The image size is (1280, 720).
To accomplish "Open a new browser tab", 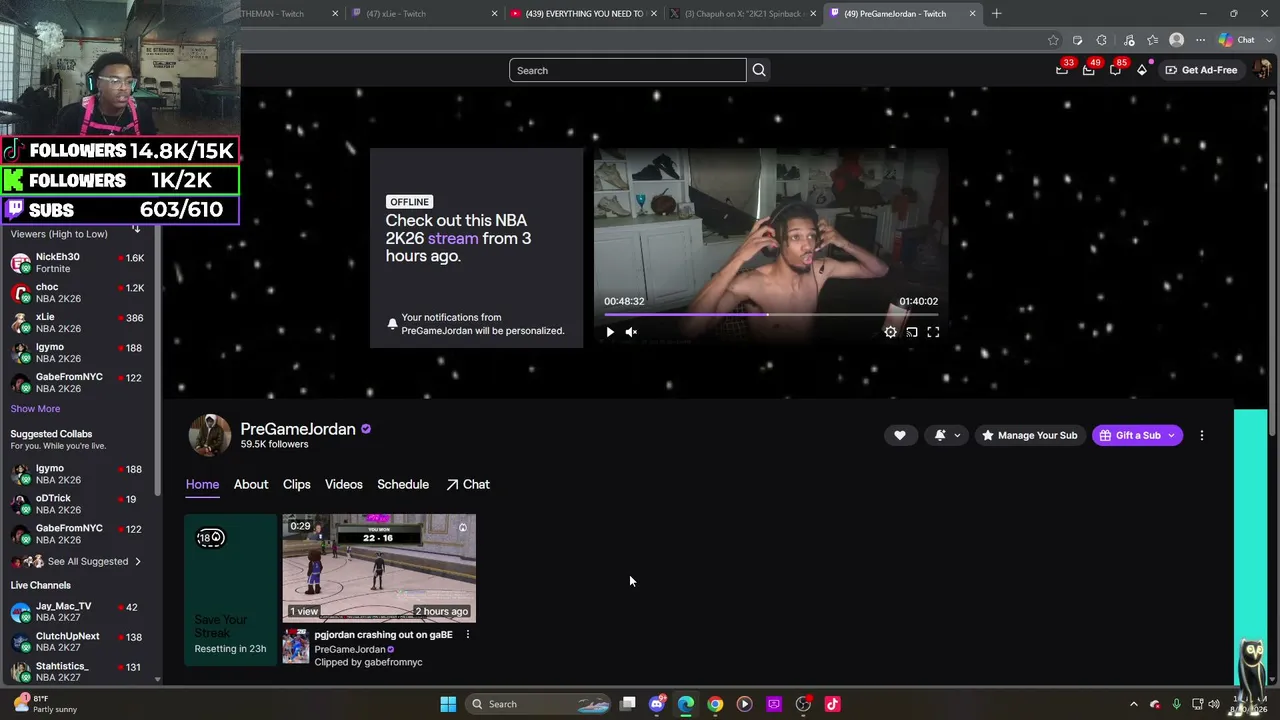I will [x=996, y=14].
